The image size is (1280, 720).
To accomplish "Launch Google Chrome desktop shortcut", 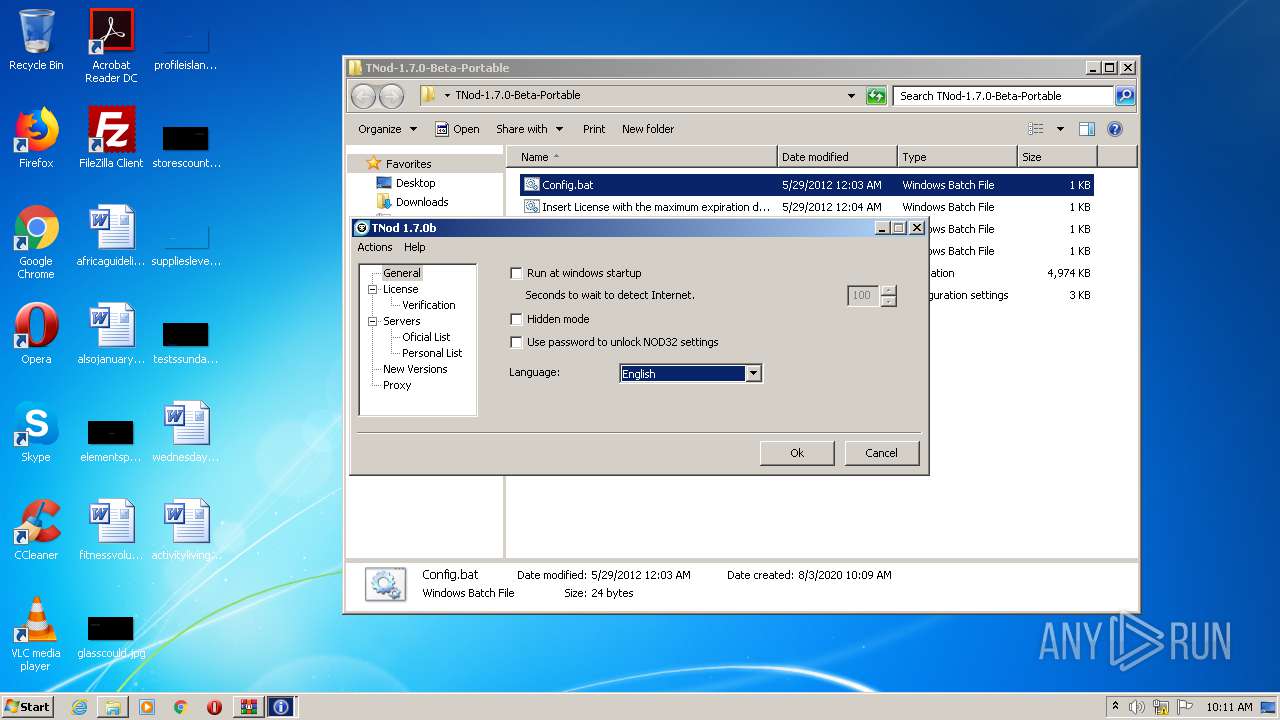I will pos(36,242).
